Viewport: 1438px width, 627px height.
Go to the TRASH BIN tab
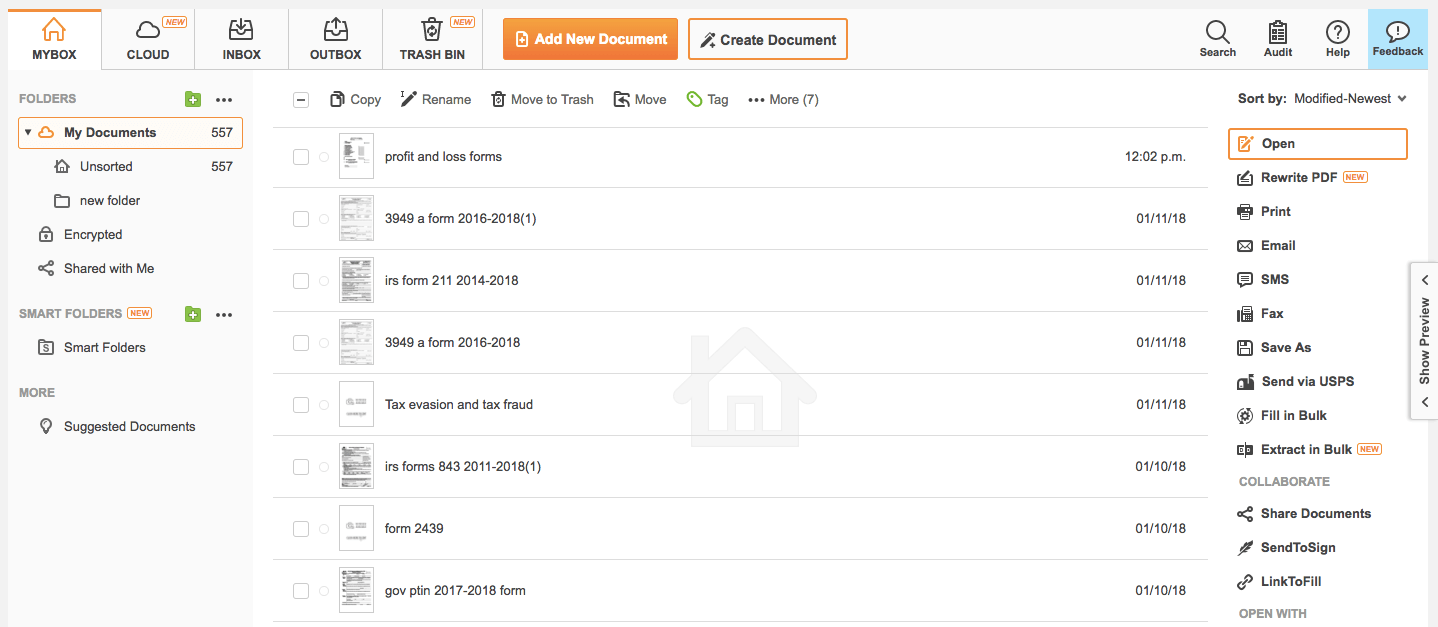(432, 40)
